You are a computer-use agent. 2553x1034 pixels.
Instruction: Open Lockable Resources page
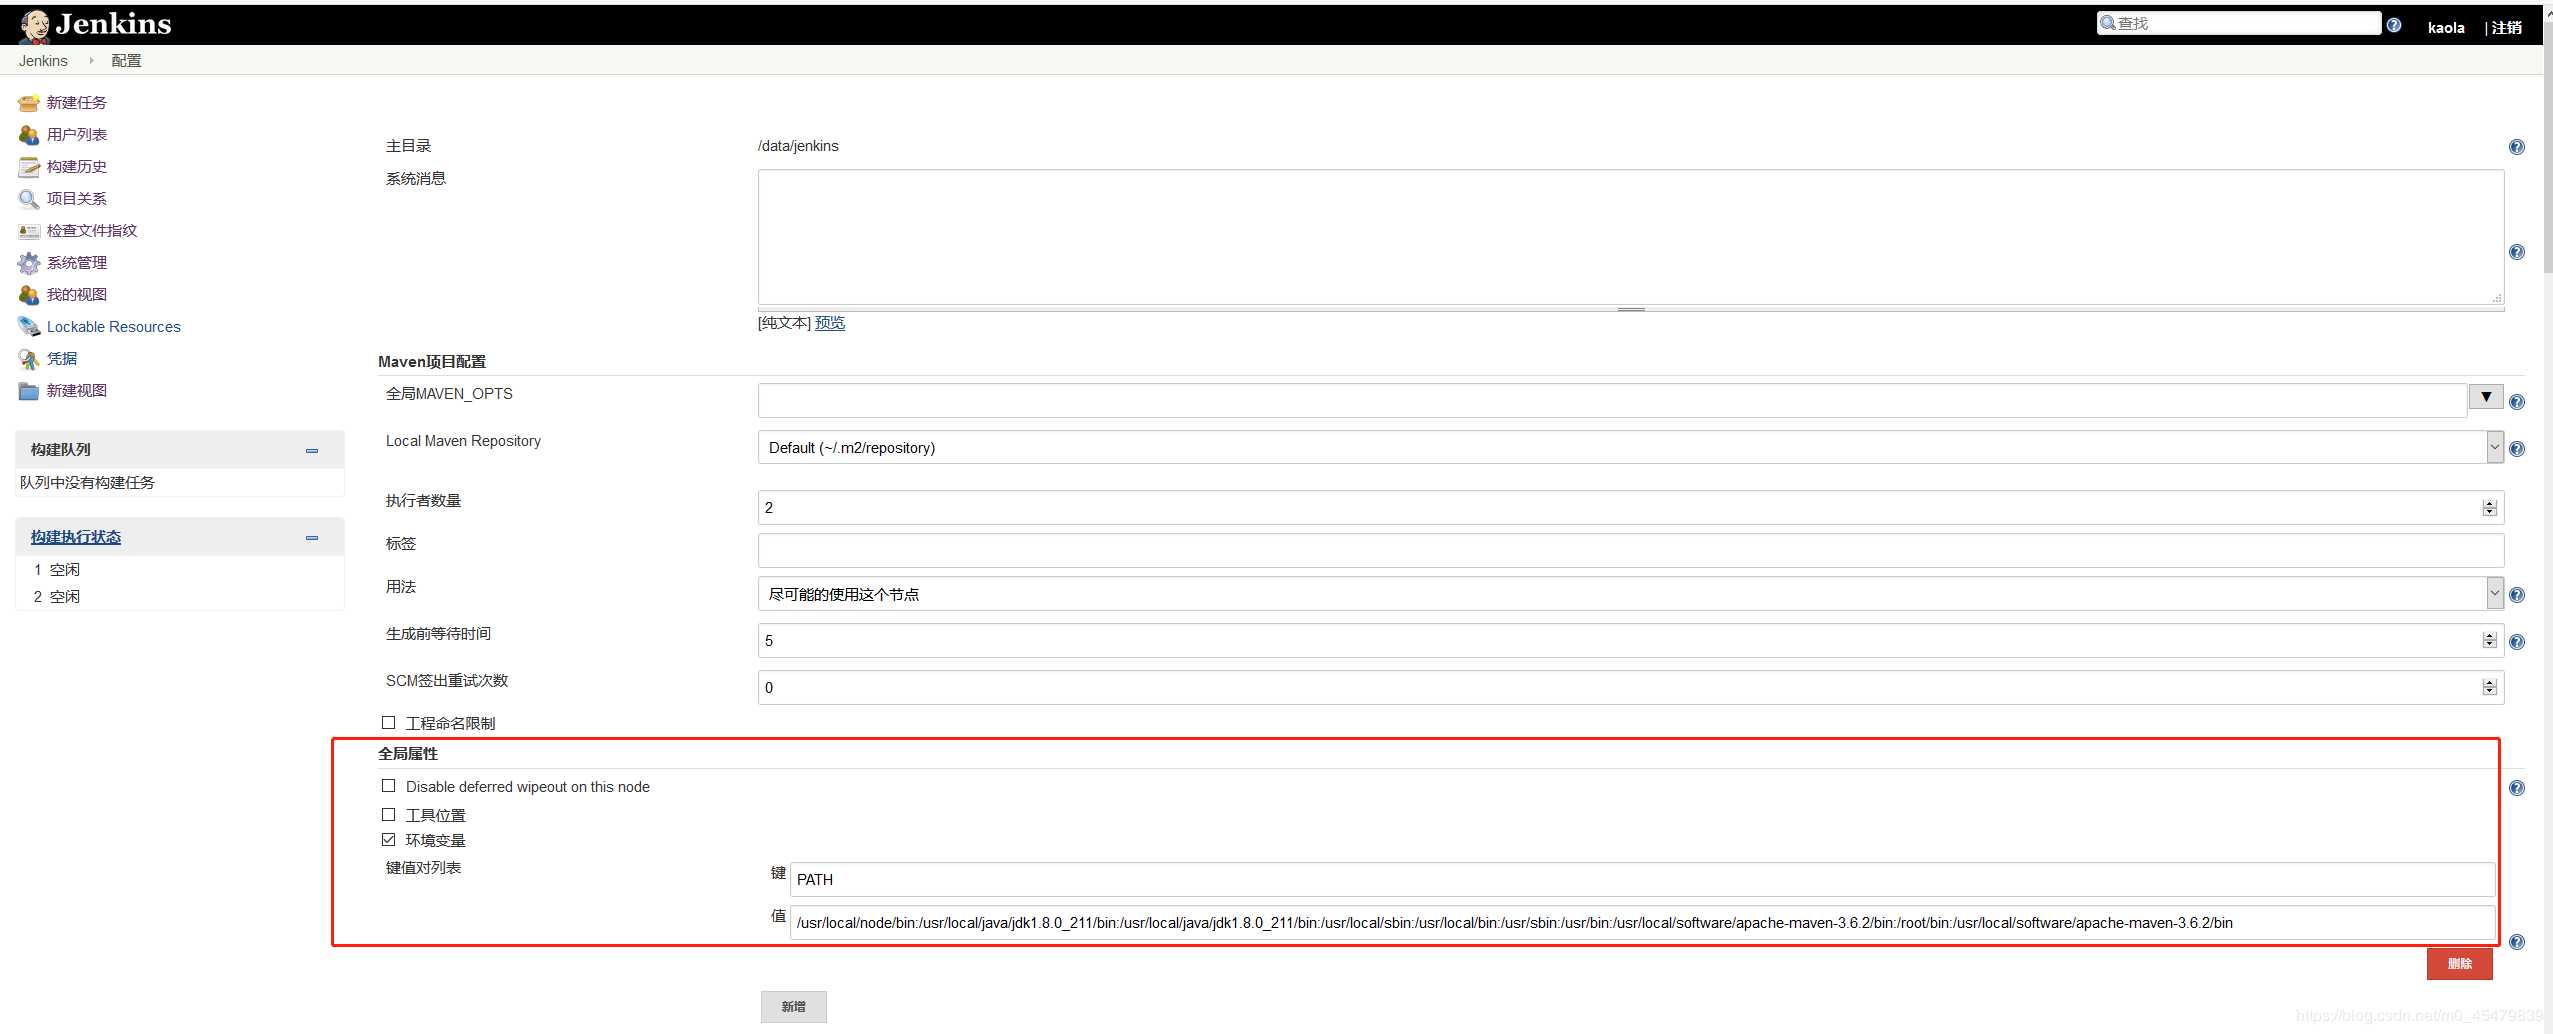(113, 327)
